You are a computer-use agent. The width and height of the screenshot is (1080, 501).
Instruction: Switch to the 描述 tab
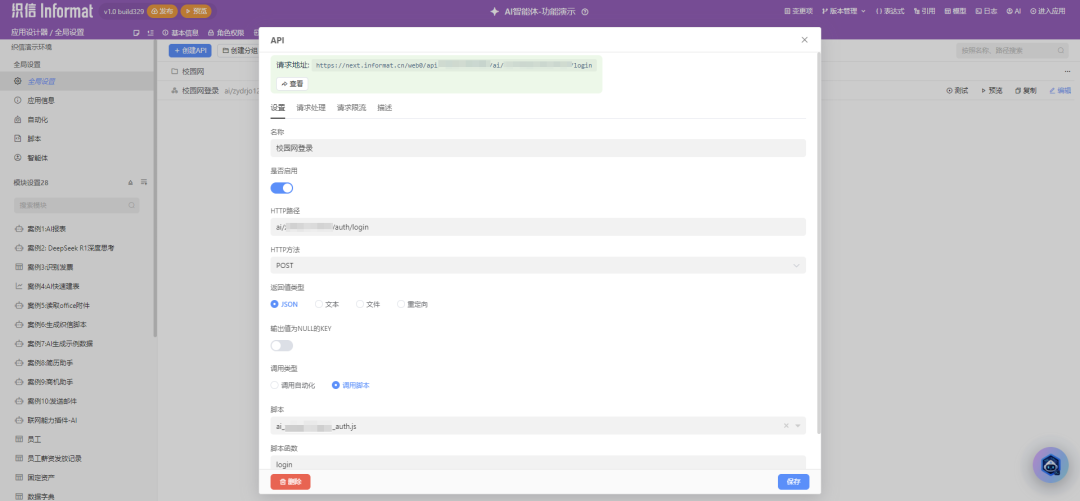[384, 108]
